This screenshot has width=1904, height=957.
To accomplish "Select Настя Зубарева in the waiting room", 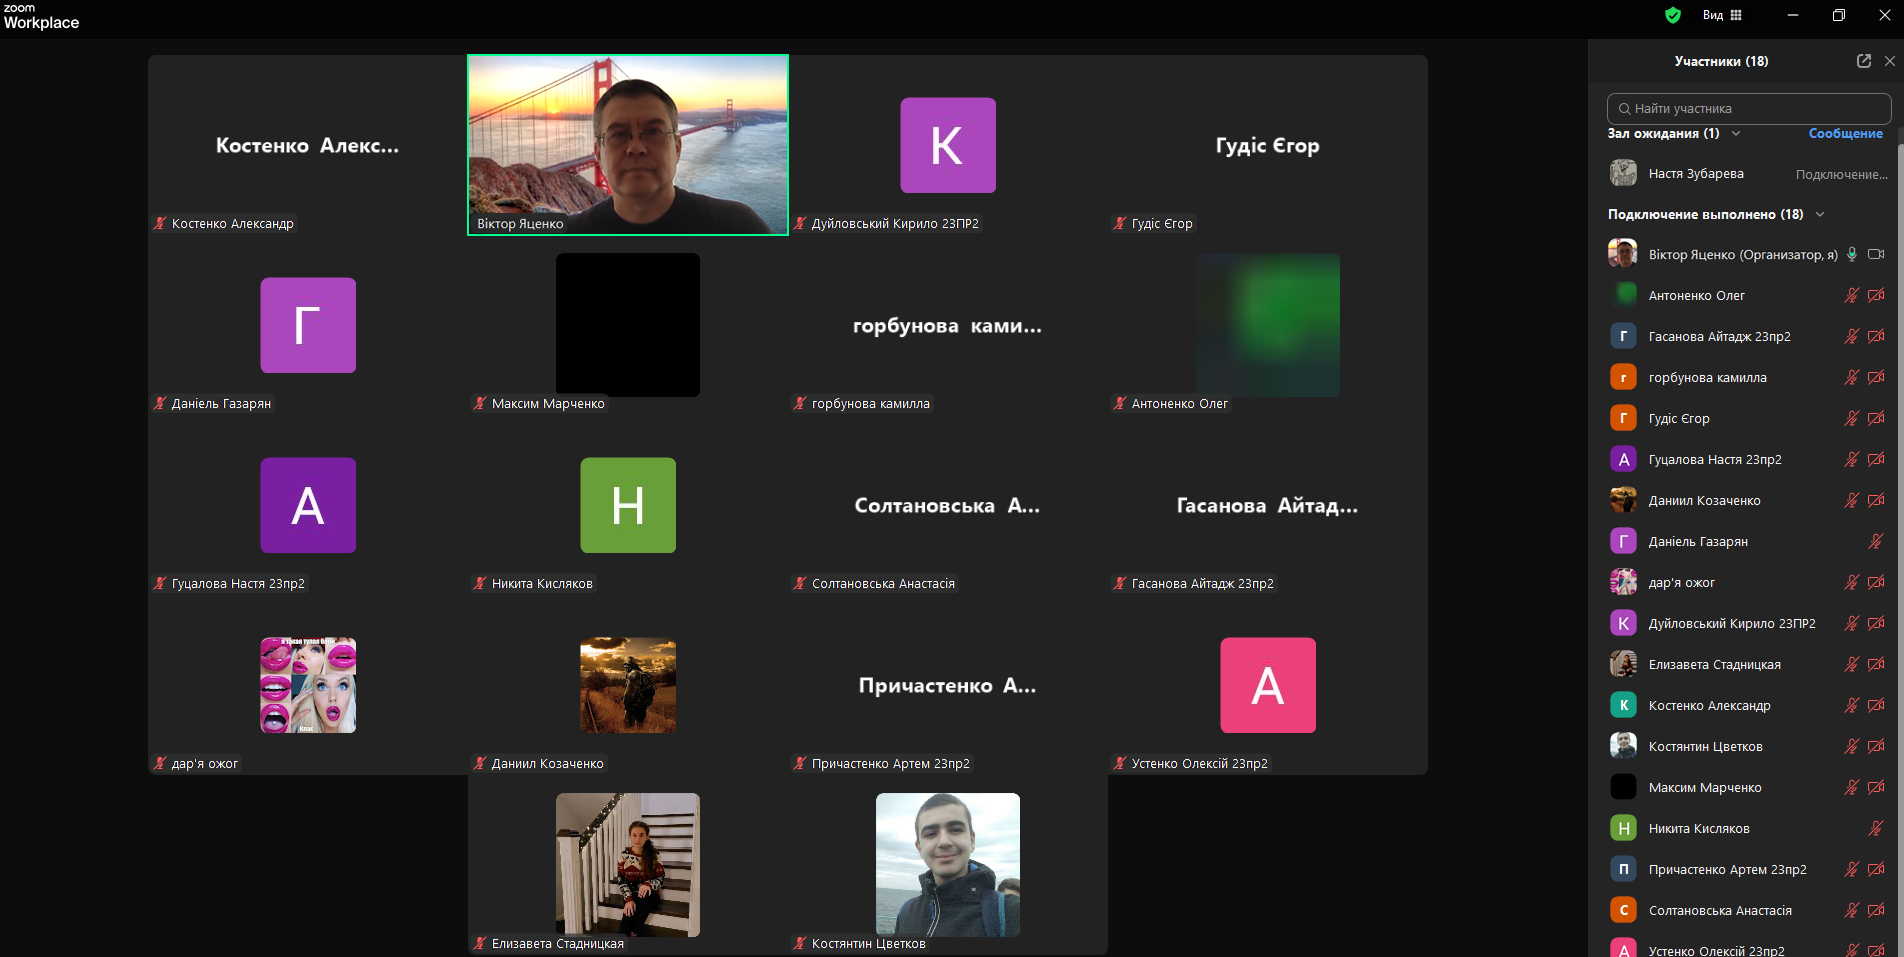I will (x=1696, y=174).
